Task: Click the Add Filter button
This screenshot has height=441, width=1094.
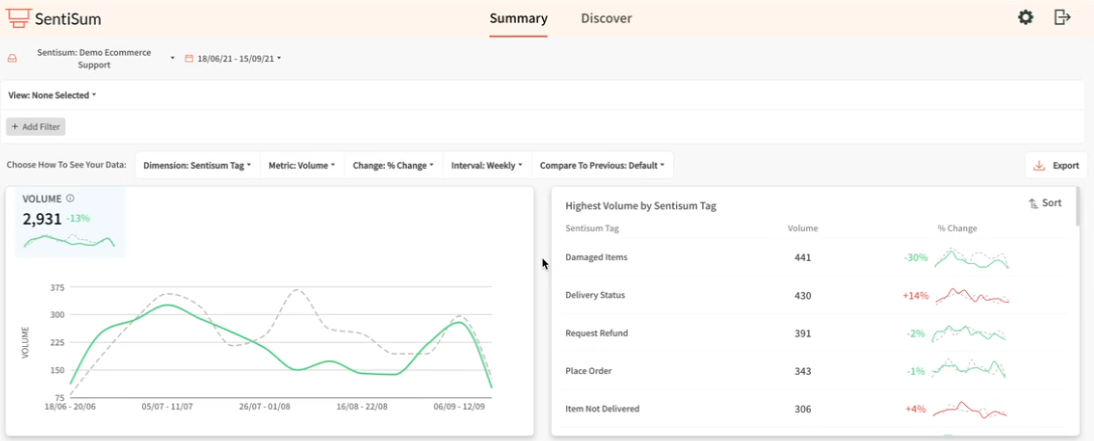Action: coord(36,126)
